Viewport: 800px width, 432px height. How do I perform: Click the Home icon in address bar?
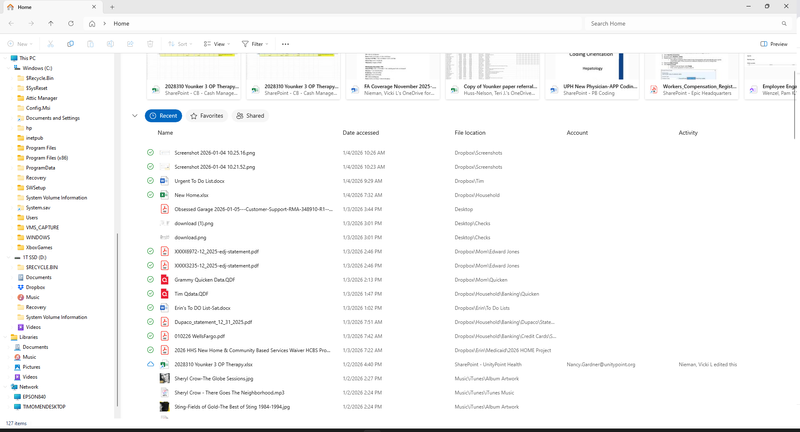92,23
